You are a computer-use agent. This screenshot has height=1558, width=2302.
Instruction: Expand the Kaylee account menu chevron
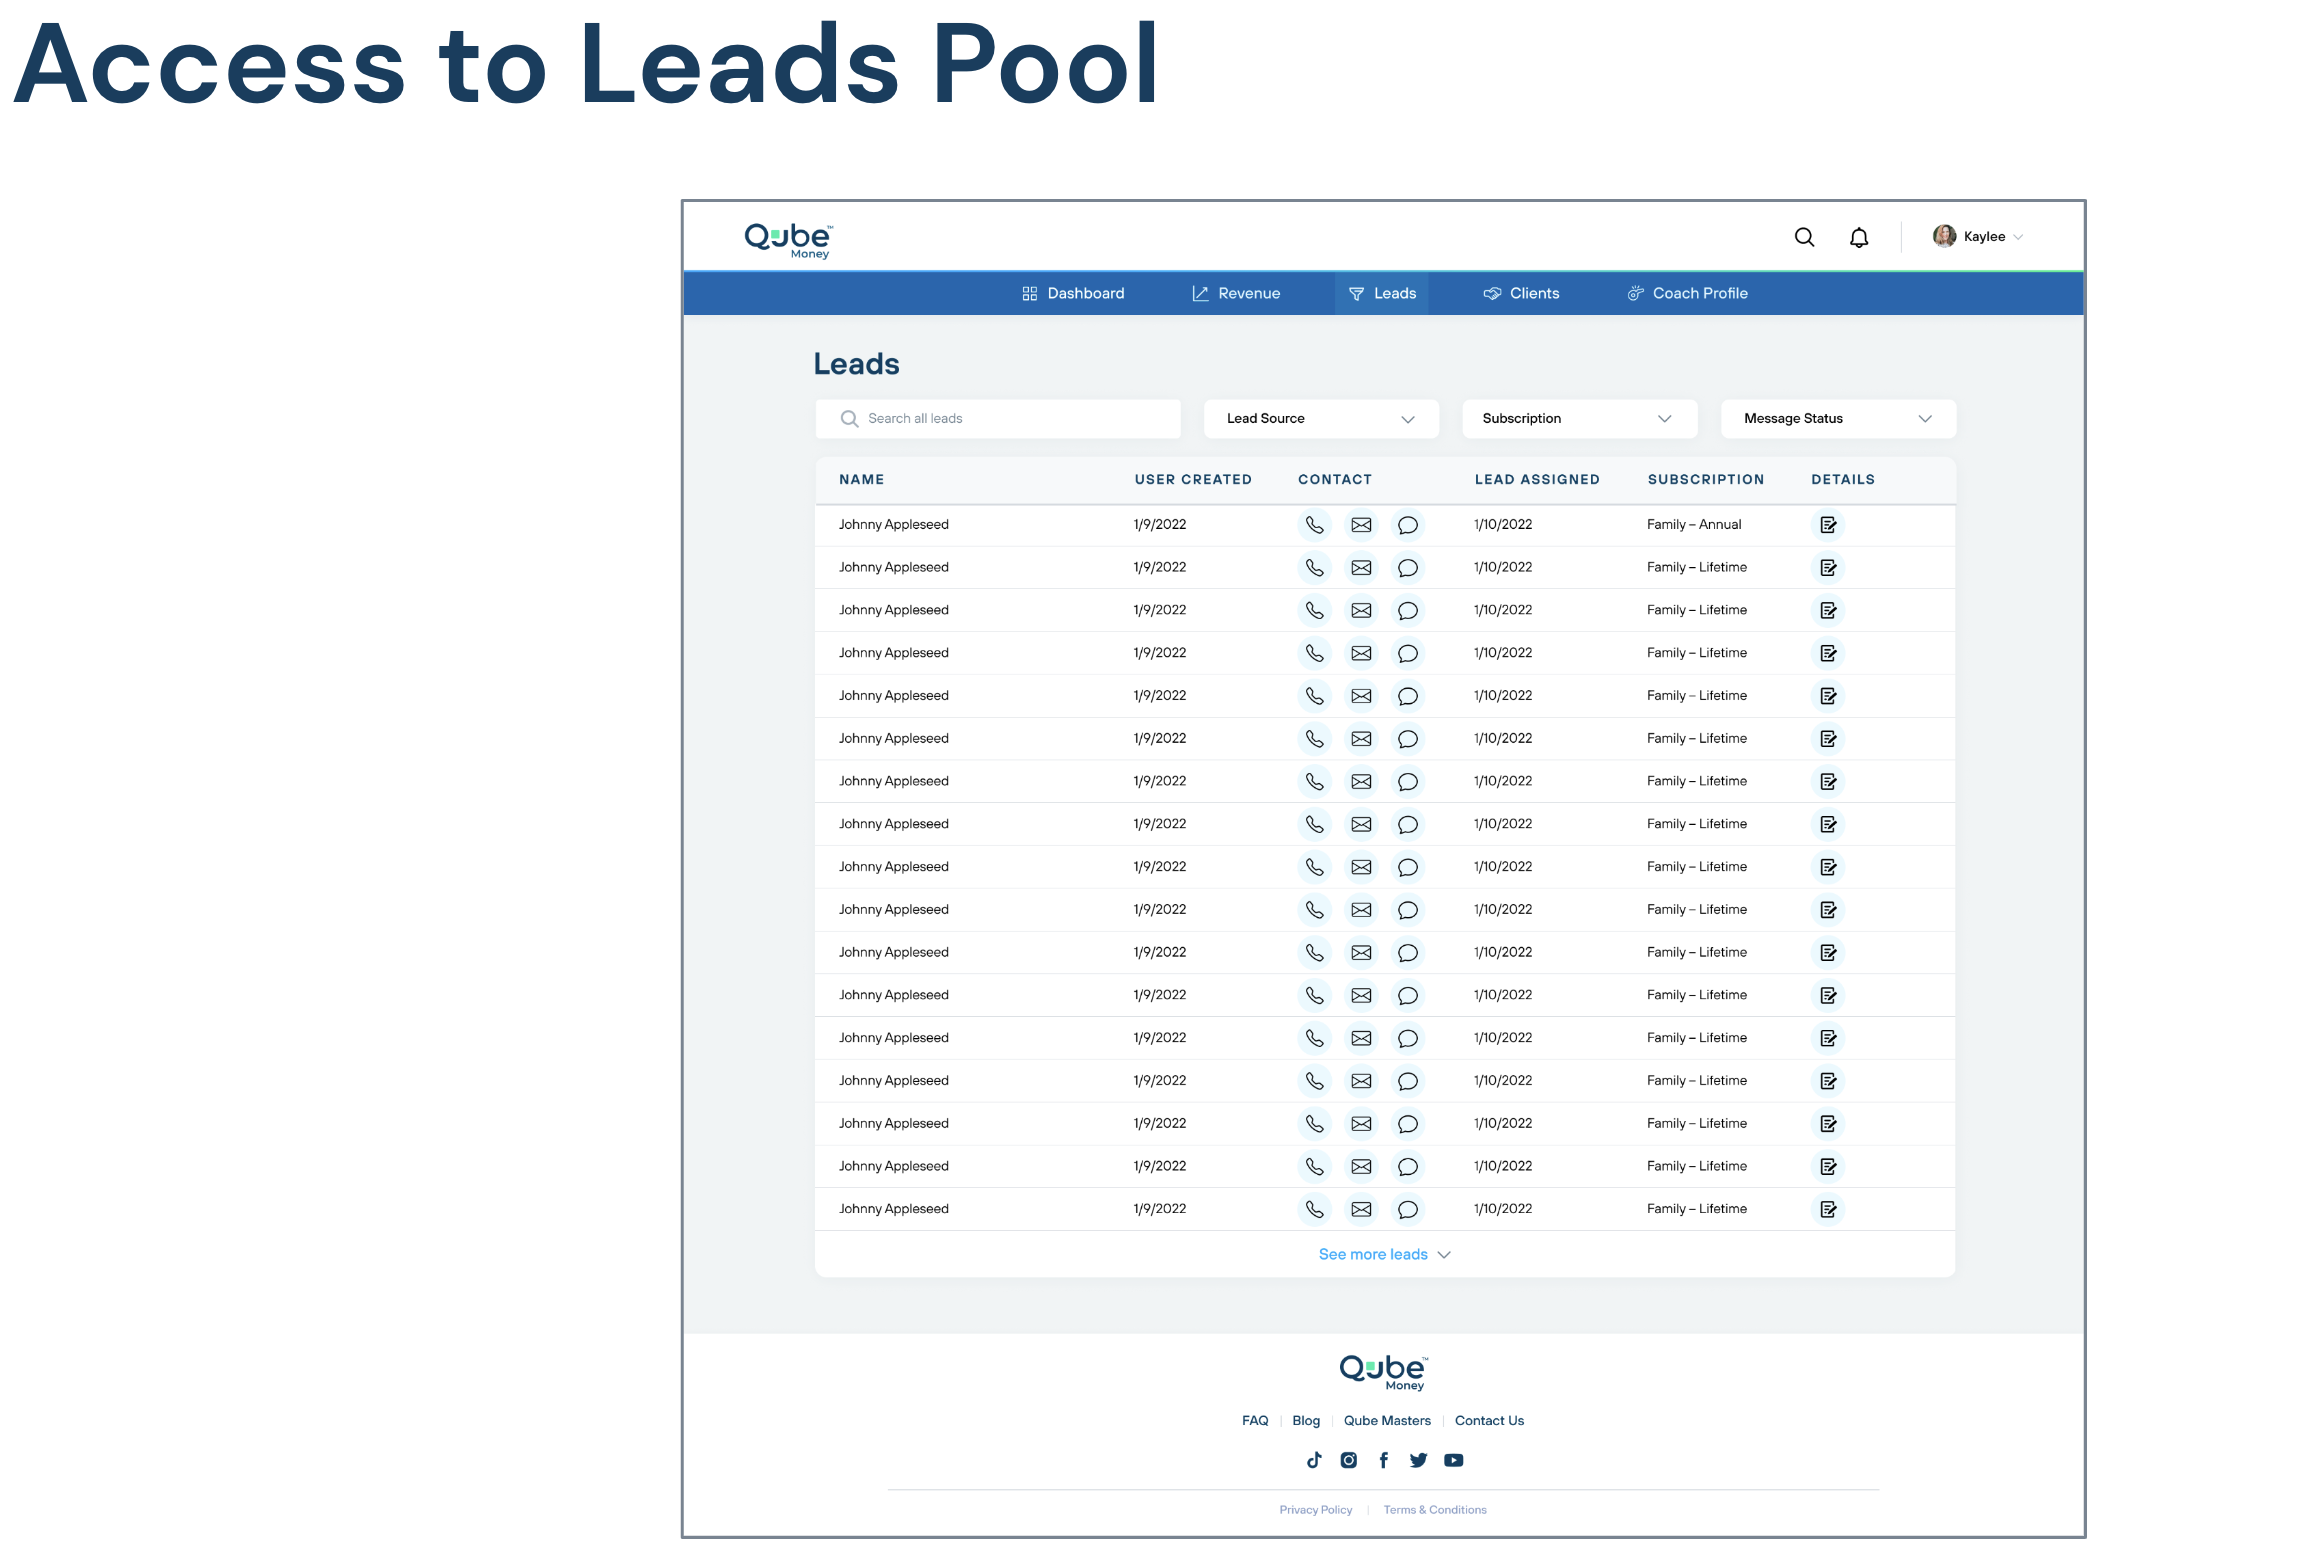tap(2018, 237)
